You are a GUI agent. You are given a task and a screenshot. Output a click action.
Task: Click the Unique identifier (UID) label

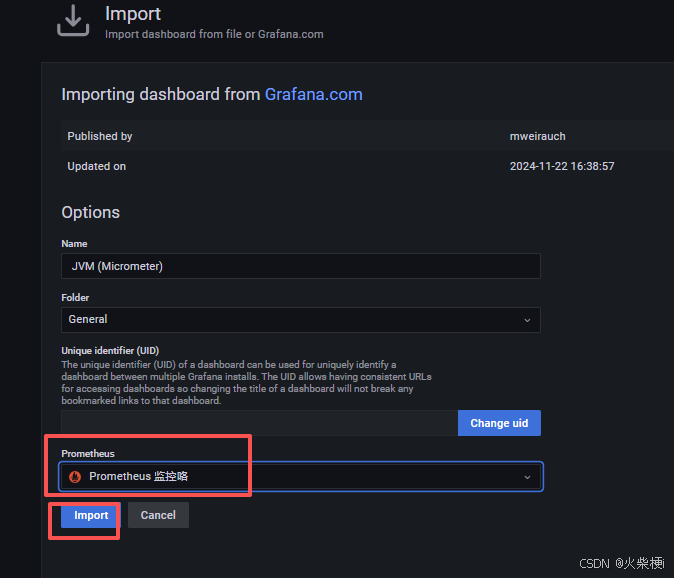(110, 351)
